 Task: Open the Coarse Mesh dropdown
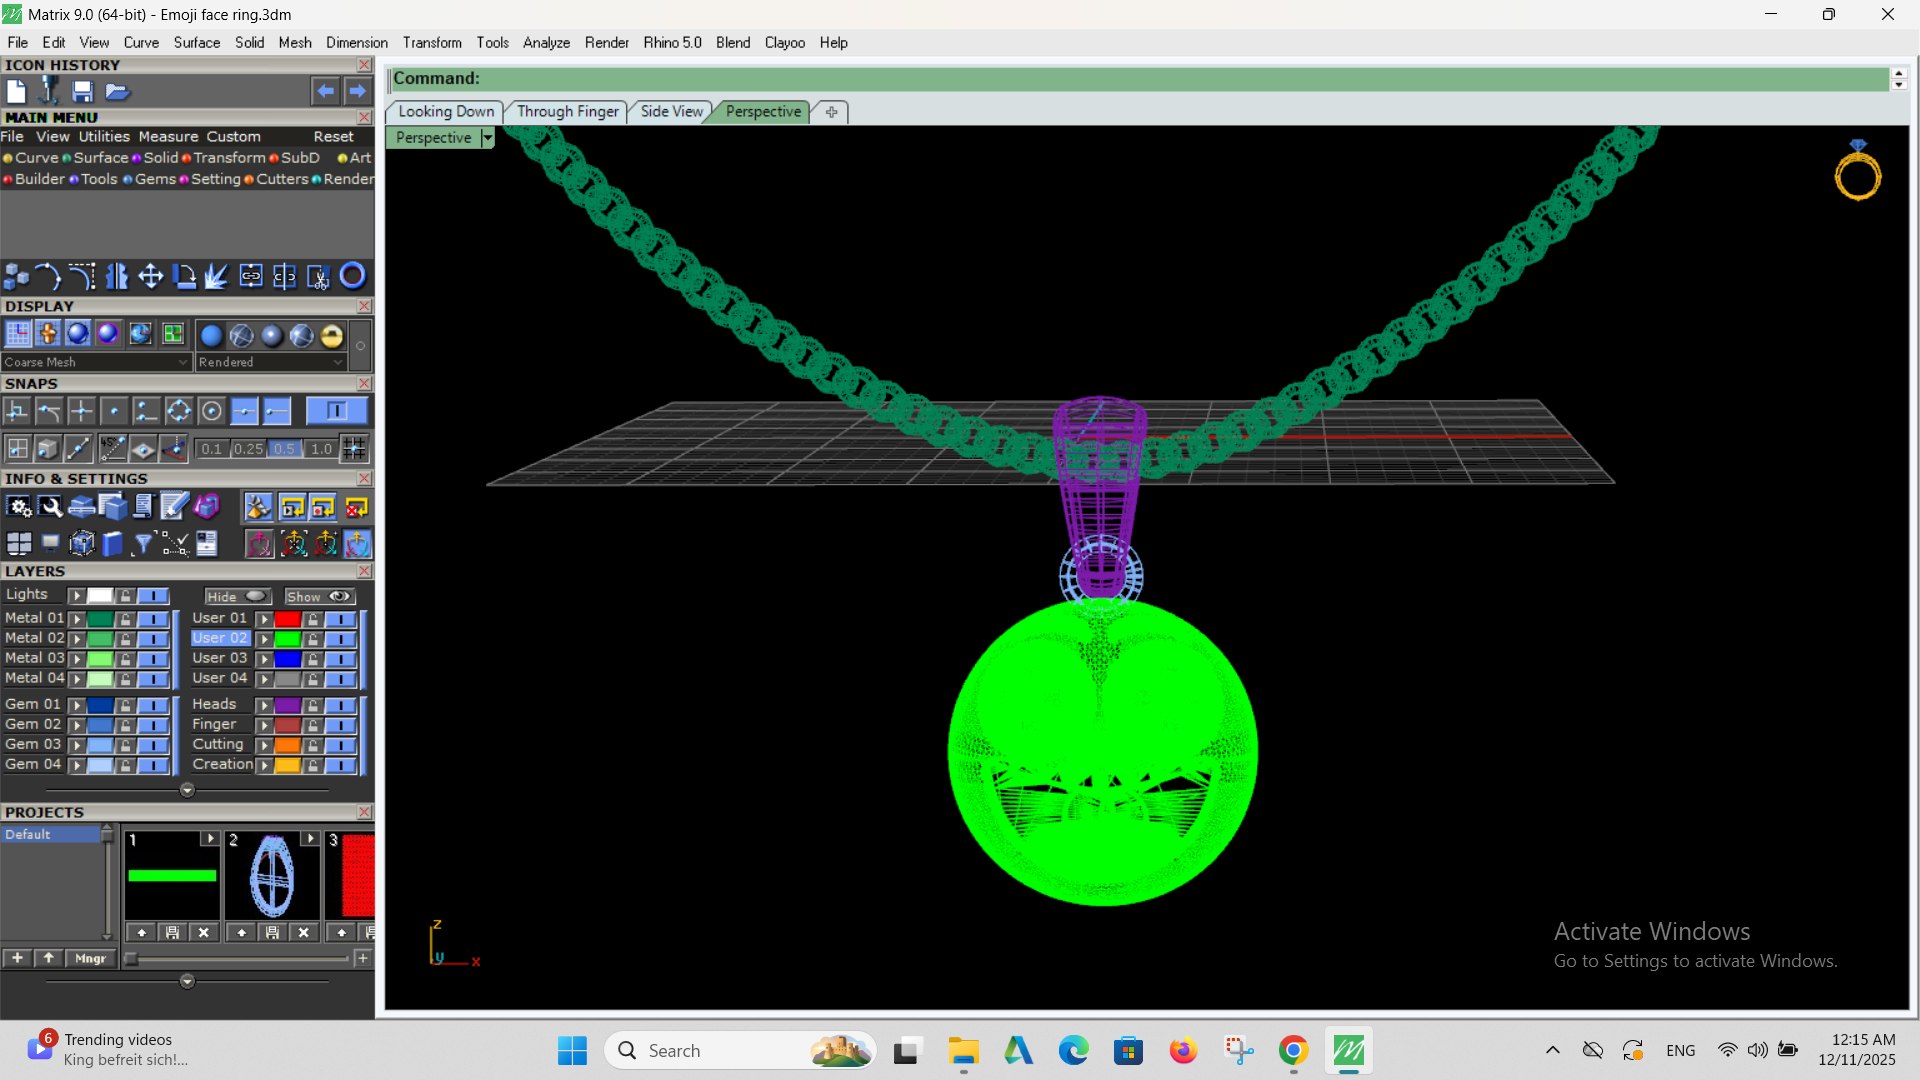[x=96, y=362]
